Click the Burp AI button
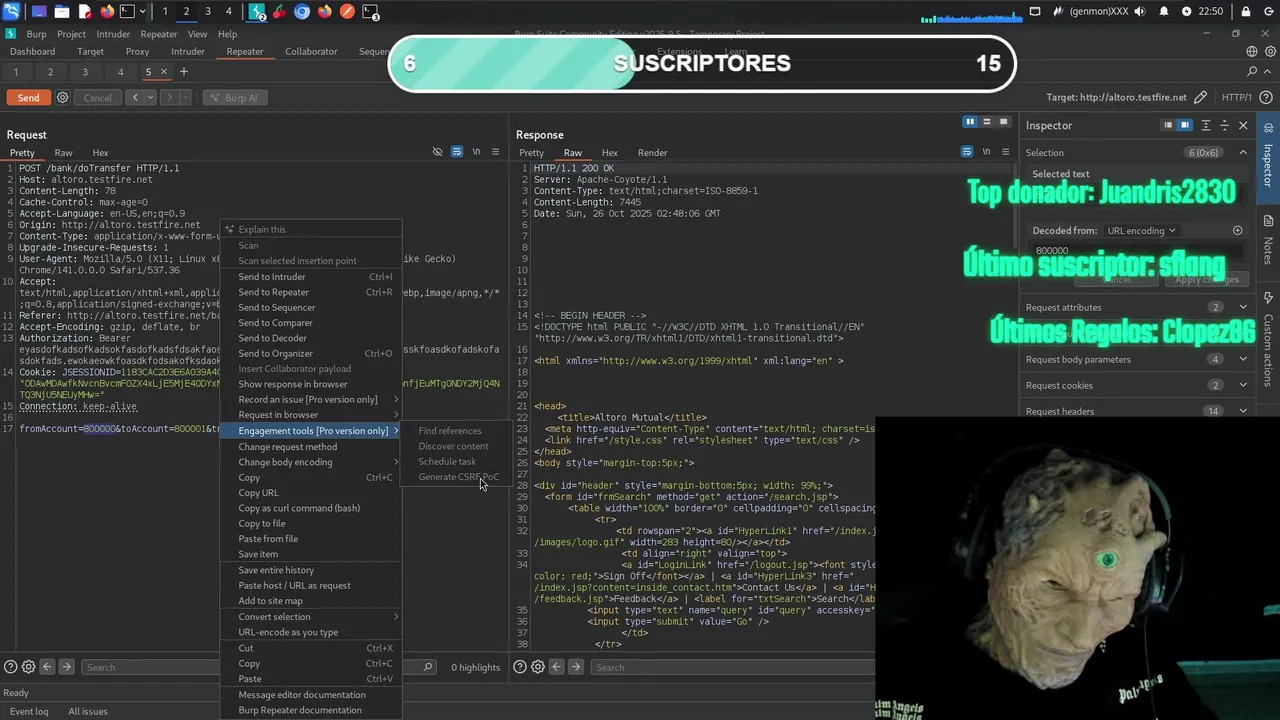The image size is (1280, 720). click(233, 98)
